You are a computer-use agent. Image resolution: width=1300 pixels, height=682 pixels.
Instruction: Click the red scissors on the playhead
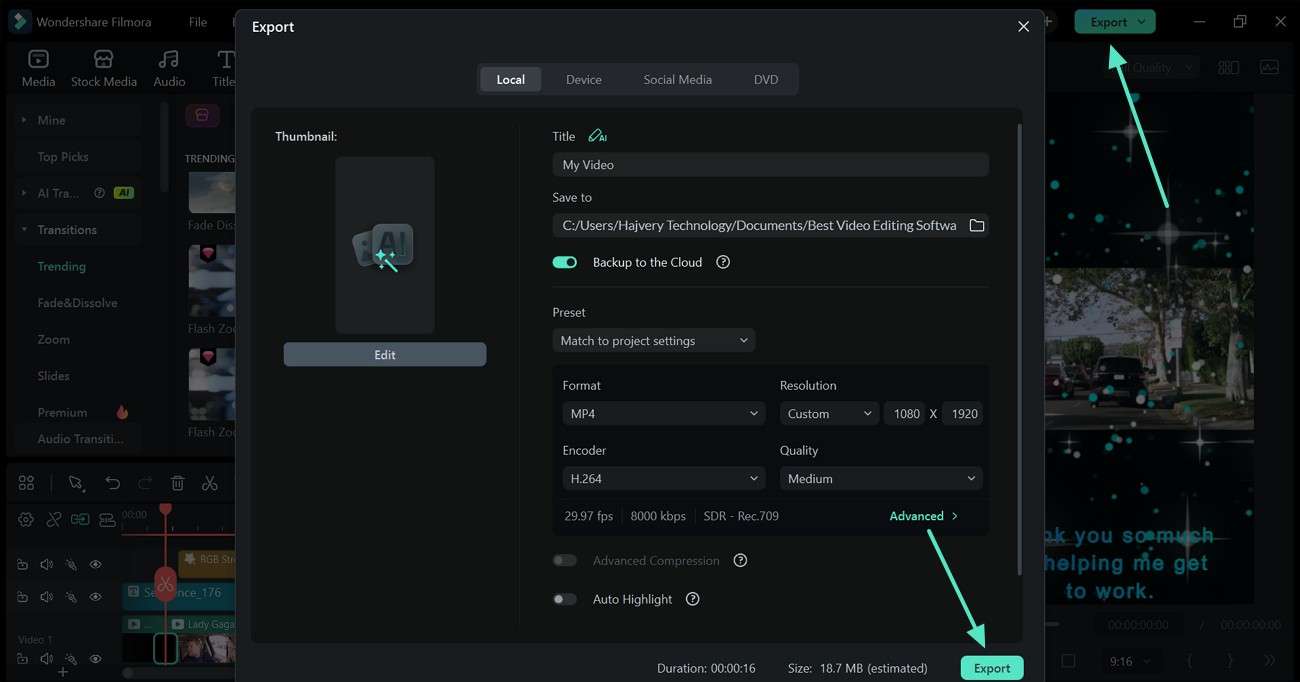(165, 583)
